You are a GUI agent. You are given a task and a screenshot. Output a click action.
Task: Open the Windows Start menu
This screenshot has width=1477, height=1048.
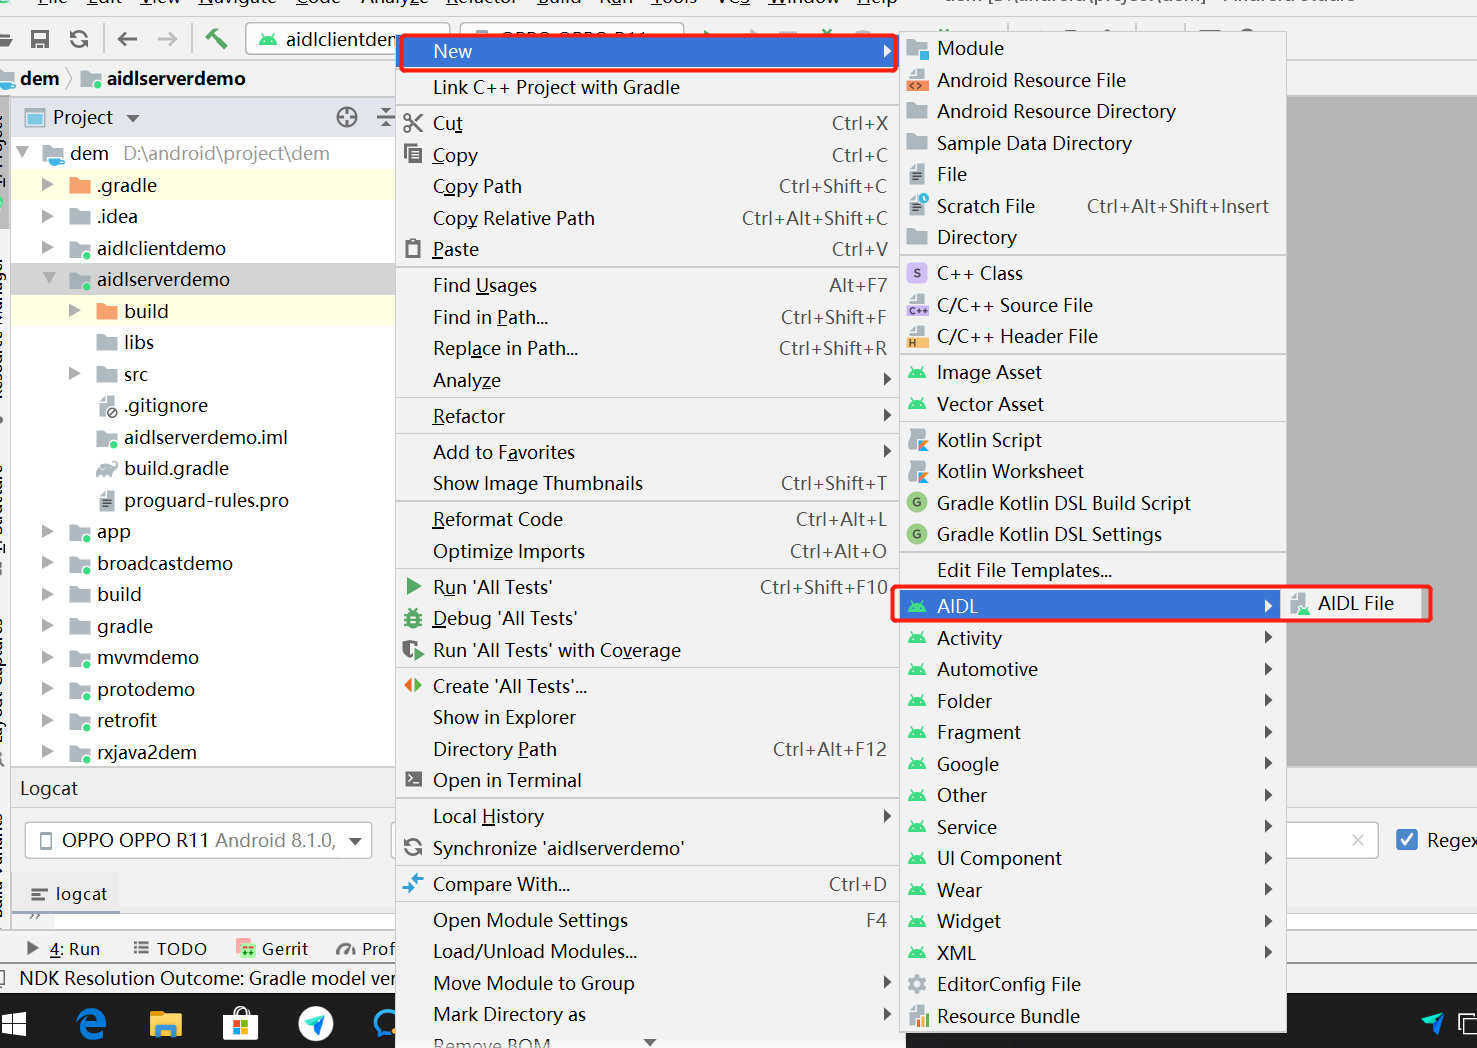[x=14, y=1023]
